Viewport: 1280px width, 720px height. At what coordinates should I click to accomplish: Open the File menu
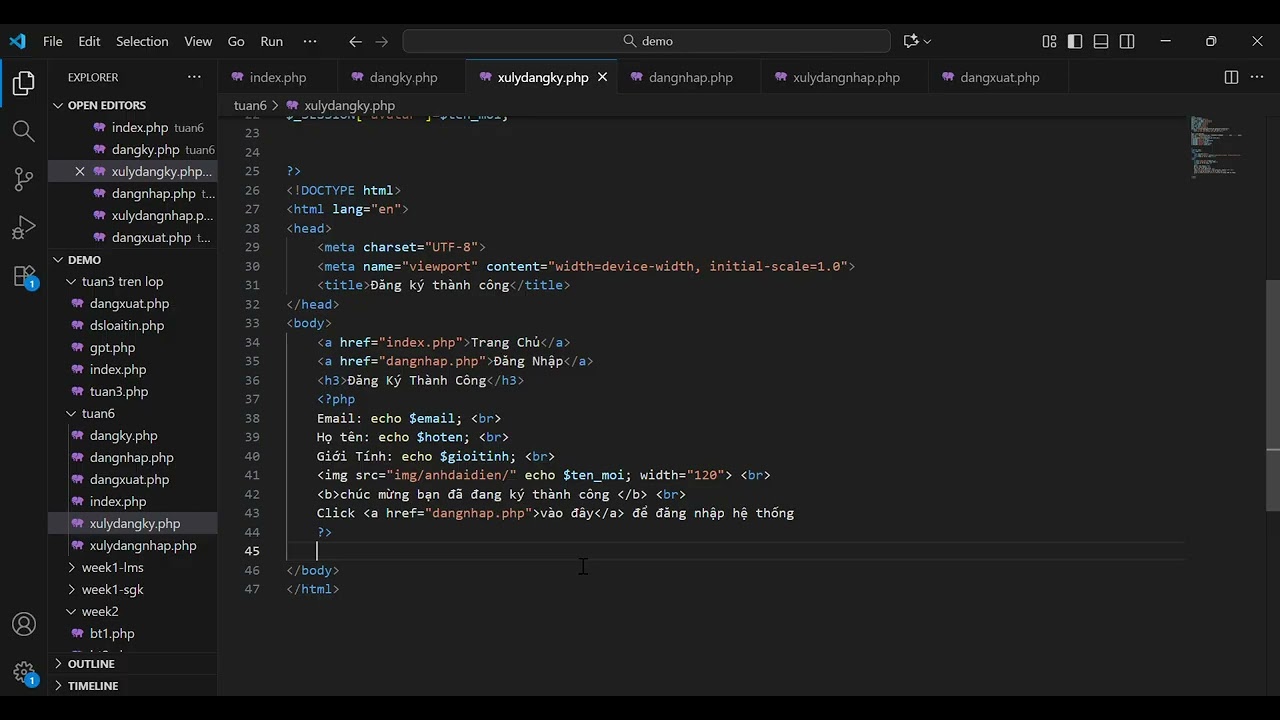(x=53, y=41)
